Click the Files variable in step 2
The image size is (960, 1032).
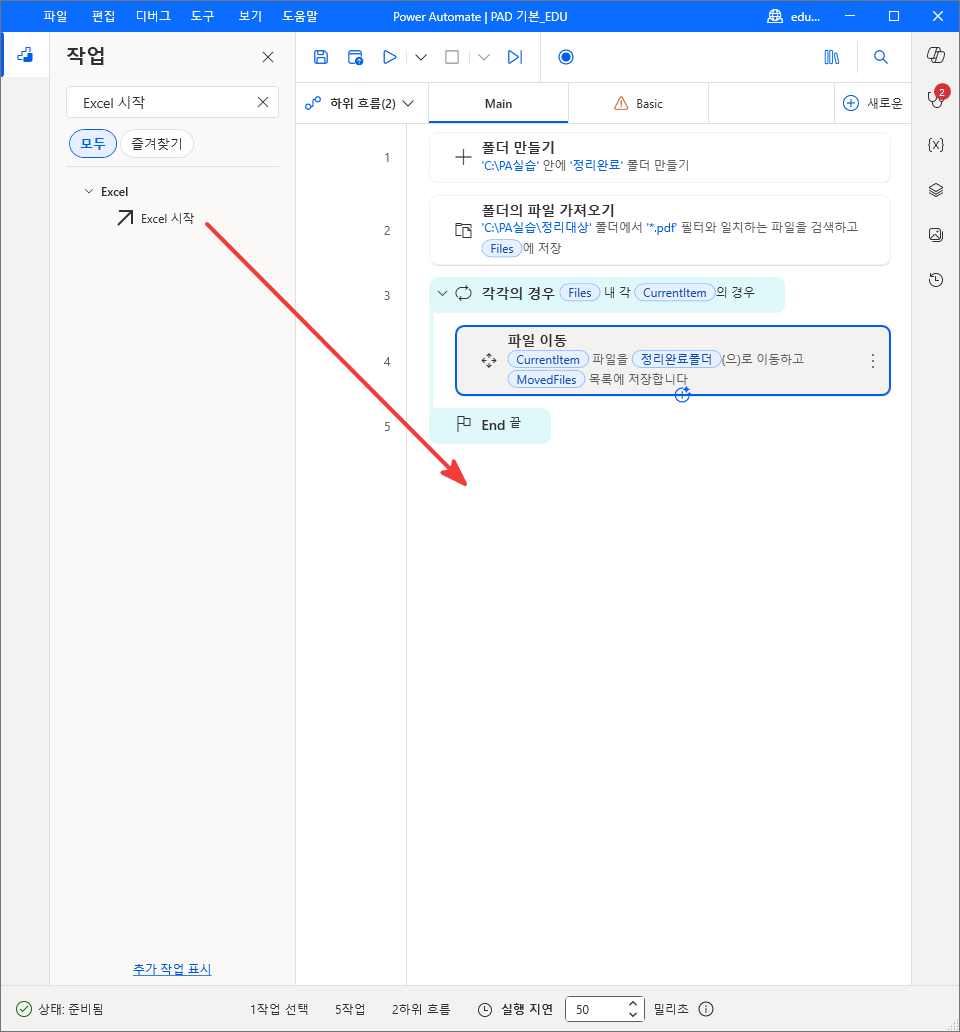(x=501, y=249)
